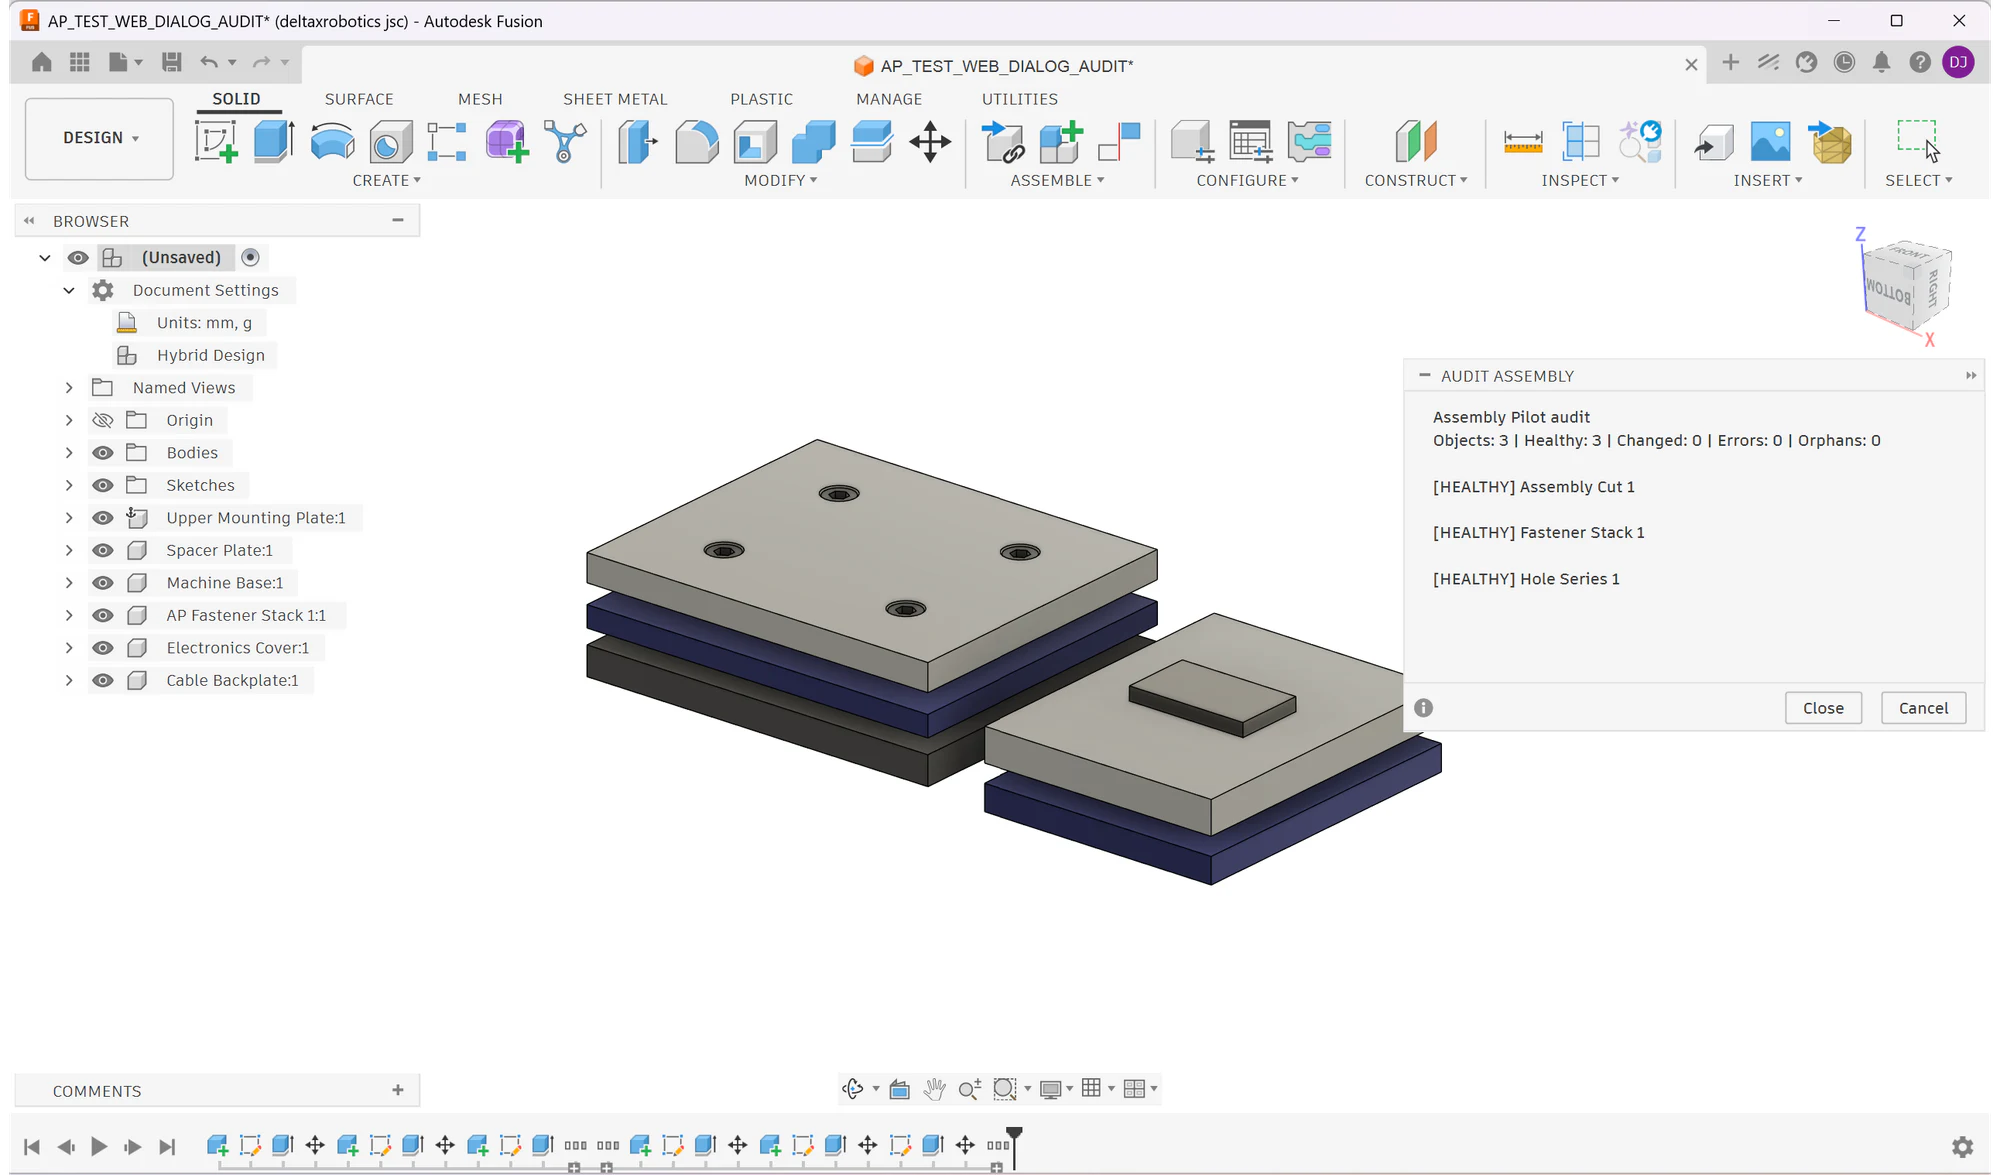Viewport: 2000px width, 1175px height.
Task: Select the Measure tool icon
Action: 1523,141
